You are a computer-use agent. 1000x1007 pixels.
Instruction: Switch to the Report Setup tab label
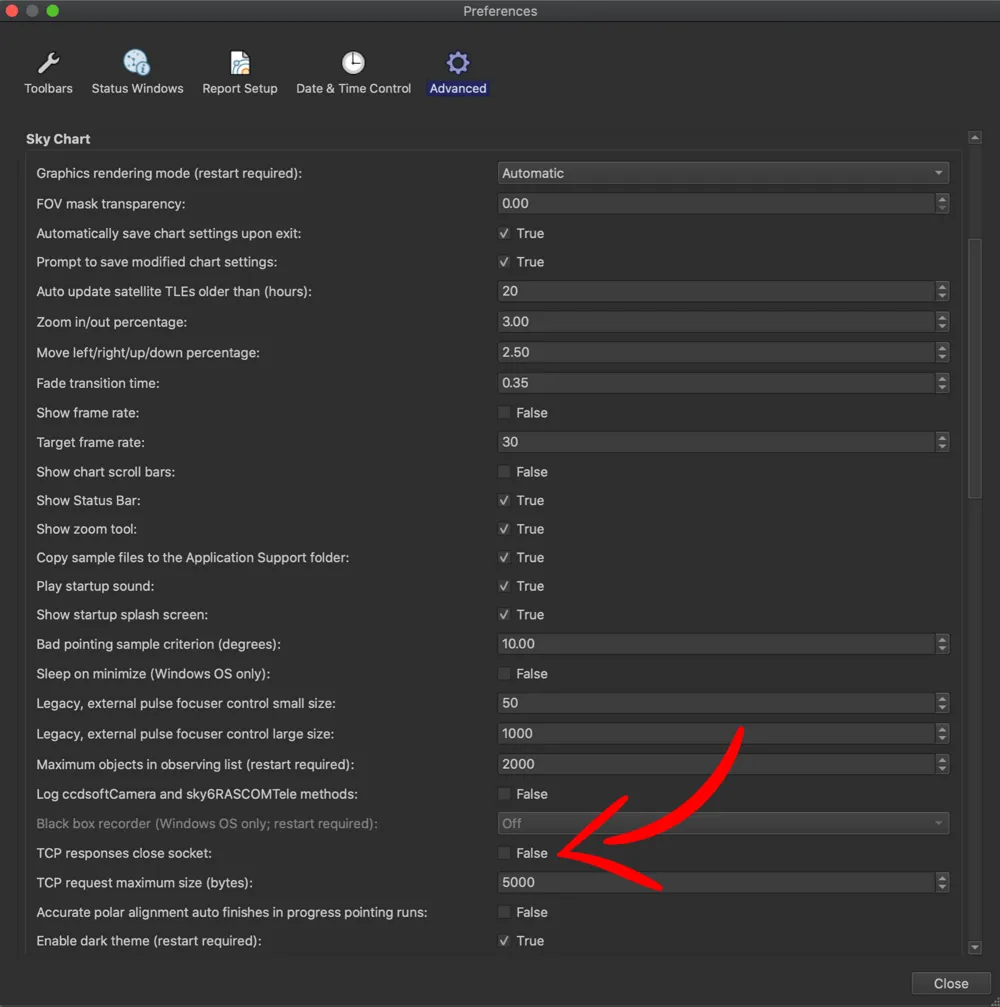[x=240, y=89]
